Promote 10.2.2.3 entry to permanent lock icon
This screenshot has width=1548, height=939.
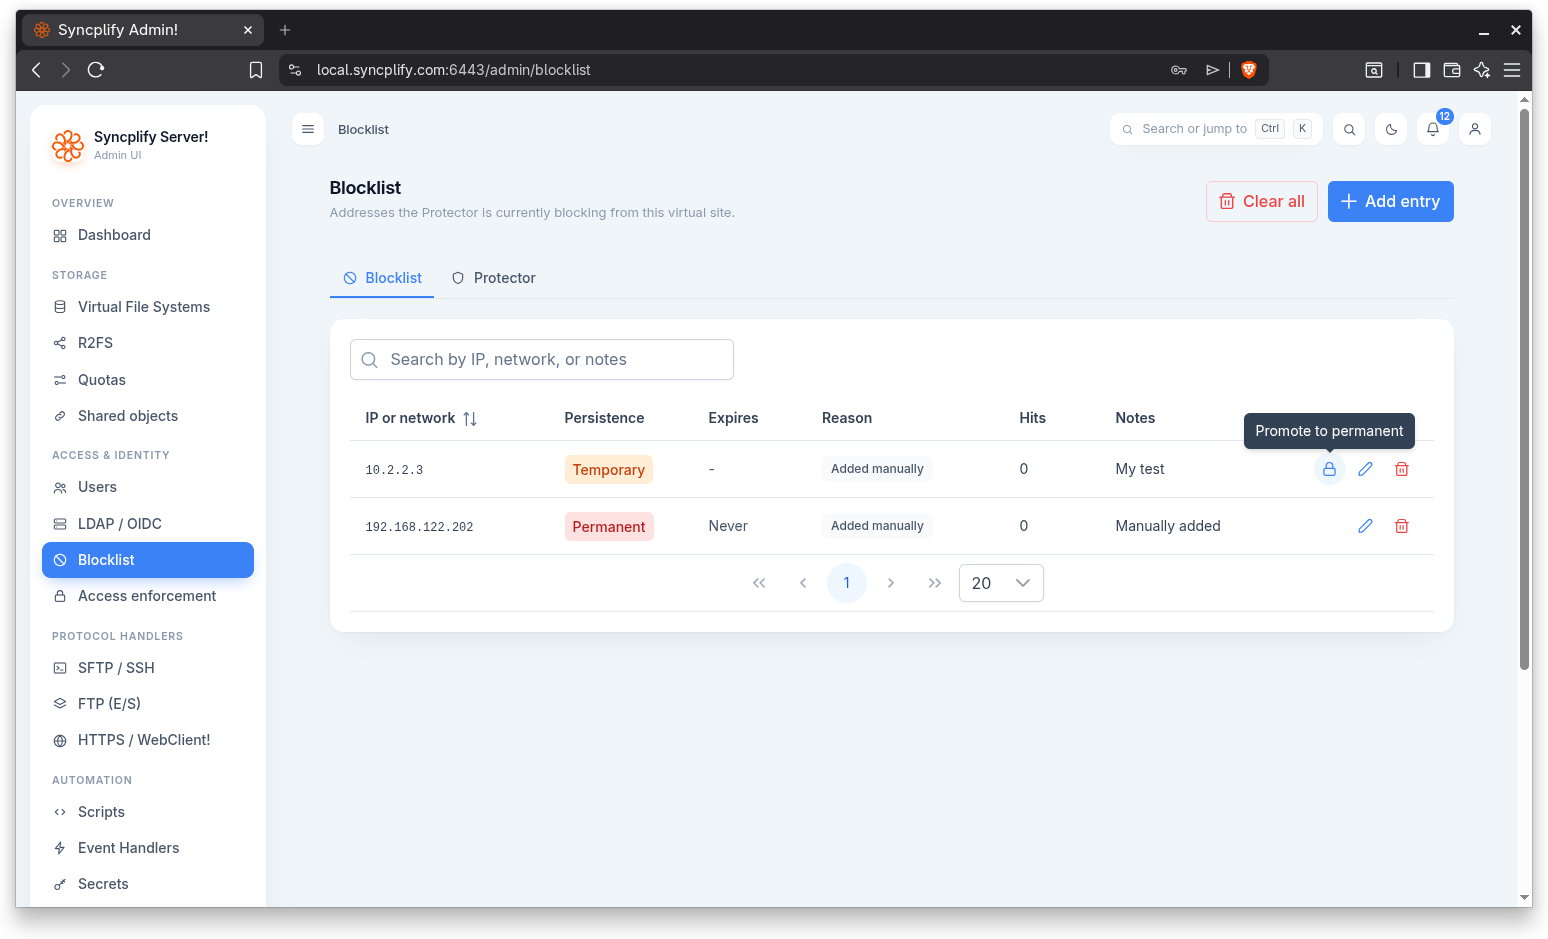[1329, 469]
